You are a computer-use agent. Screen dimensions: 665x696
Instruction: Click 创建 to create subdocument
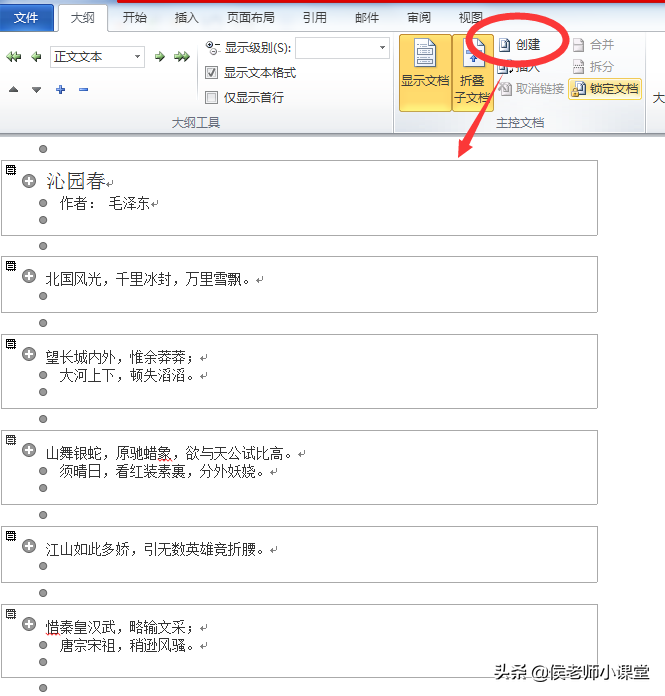[519, 45]
